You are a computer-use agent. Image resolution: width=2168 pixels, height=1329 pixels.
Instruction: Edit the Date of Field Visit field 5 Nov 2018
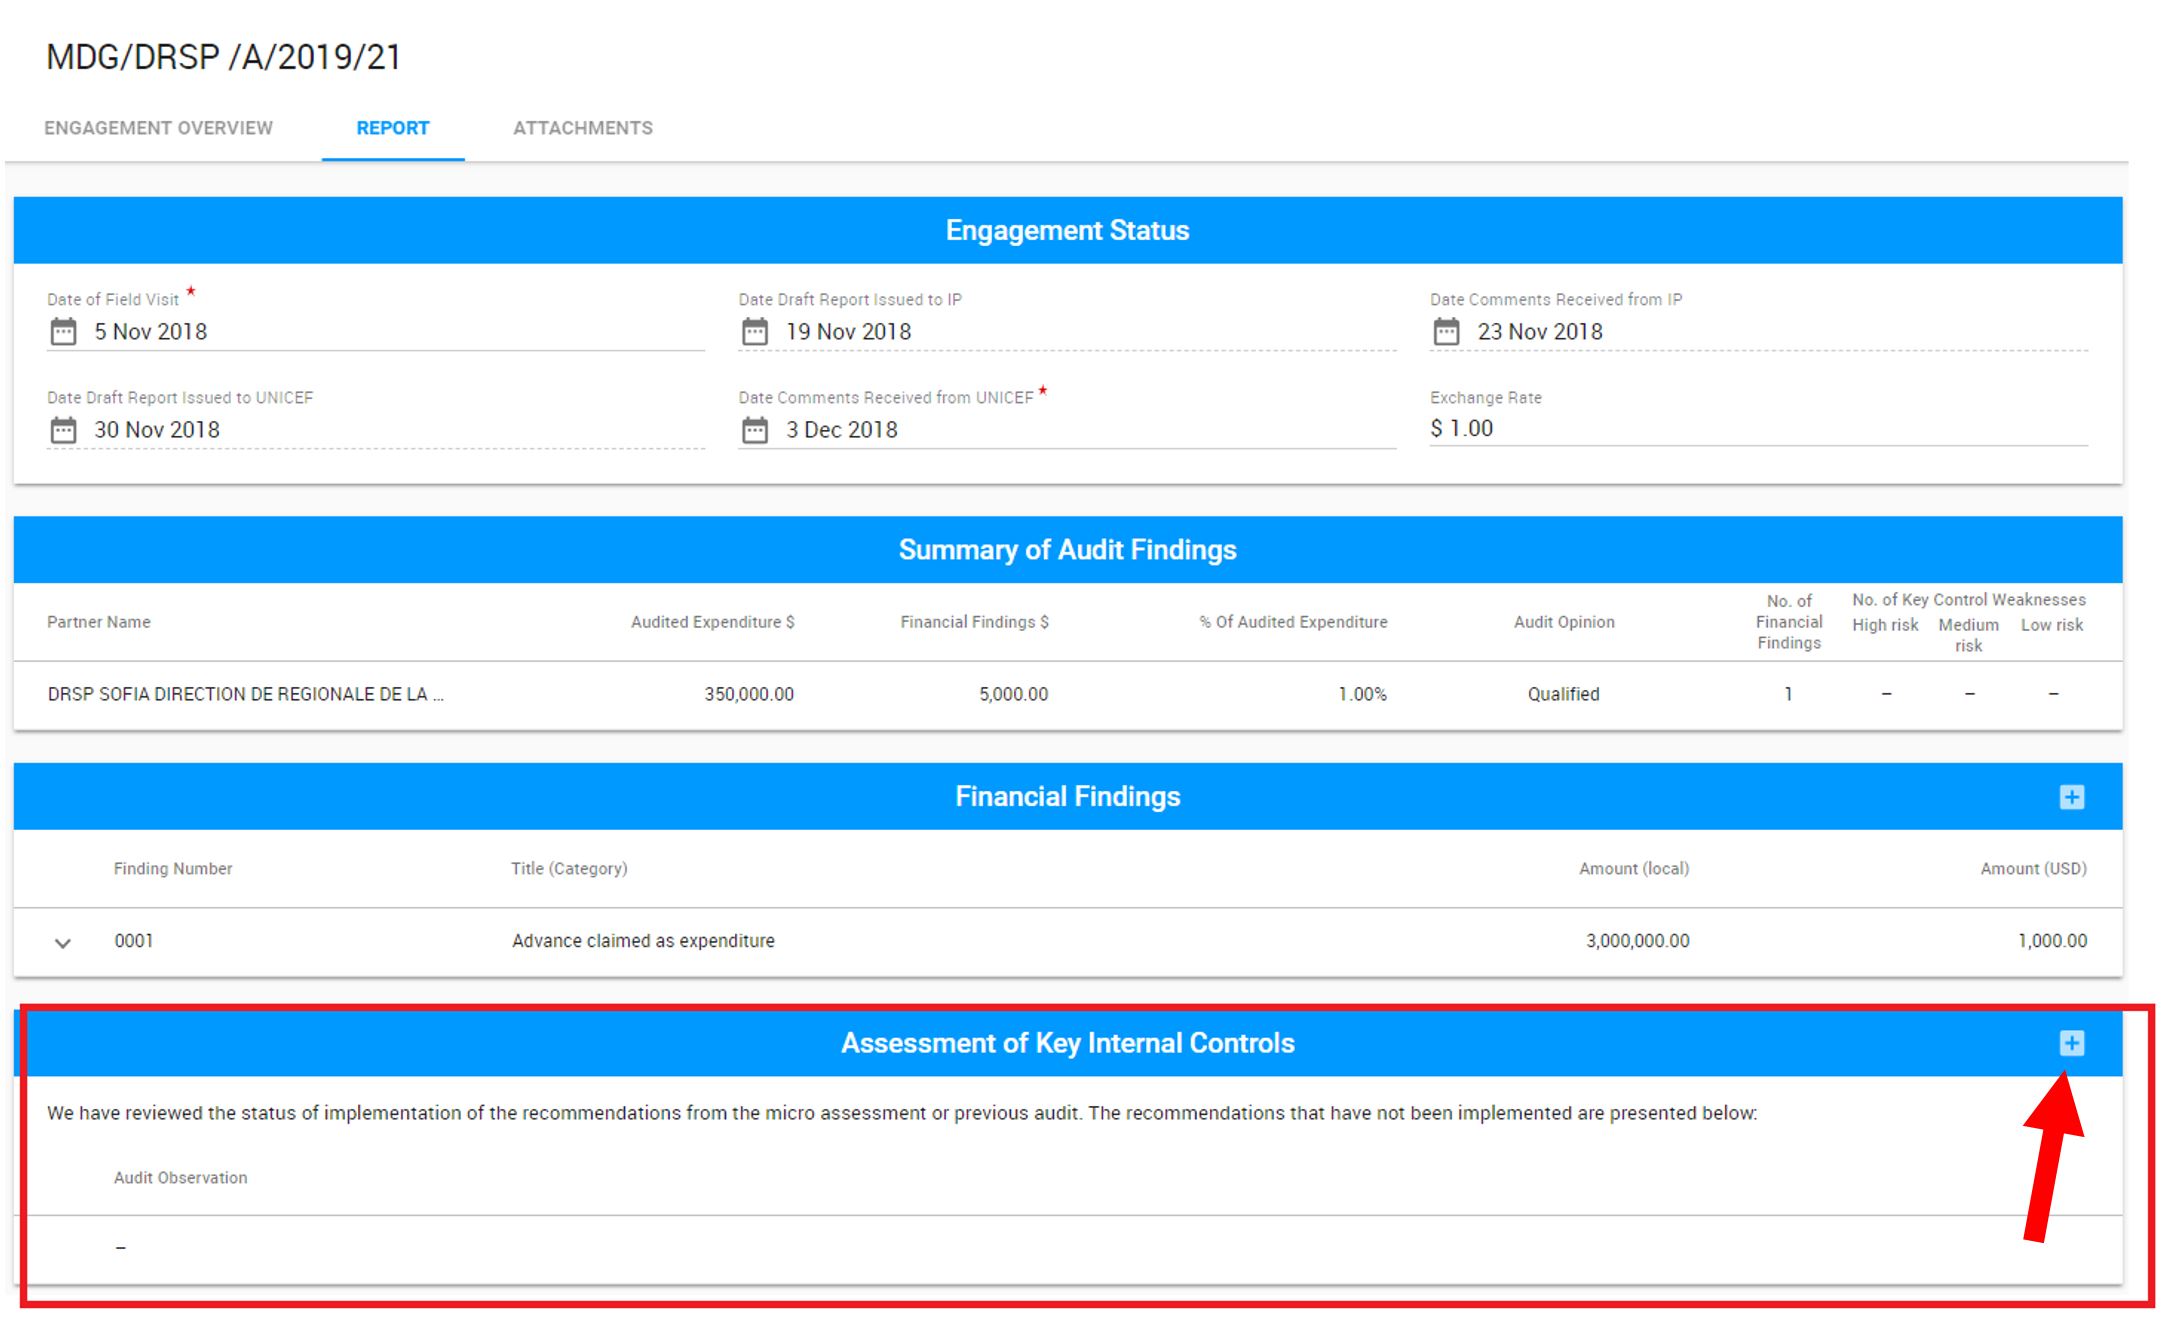376,332
